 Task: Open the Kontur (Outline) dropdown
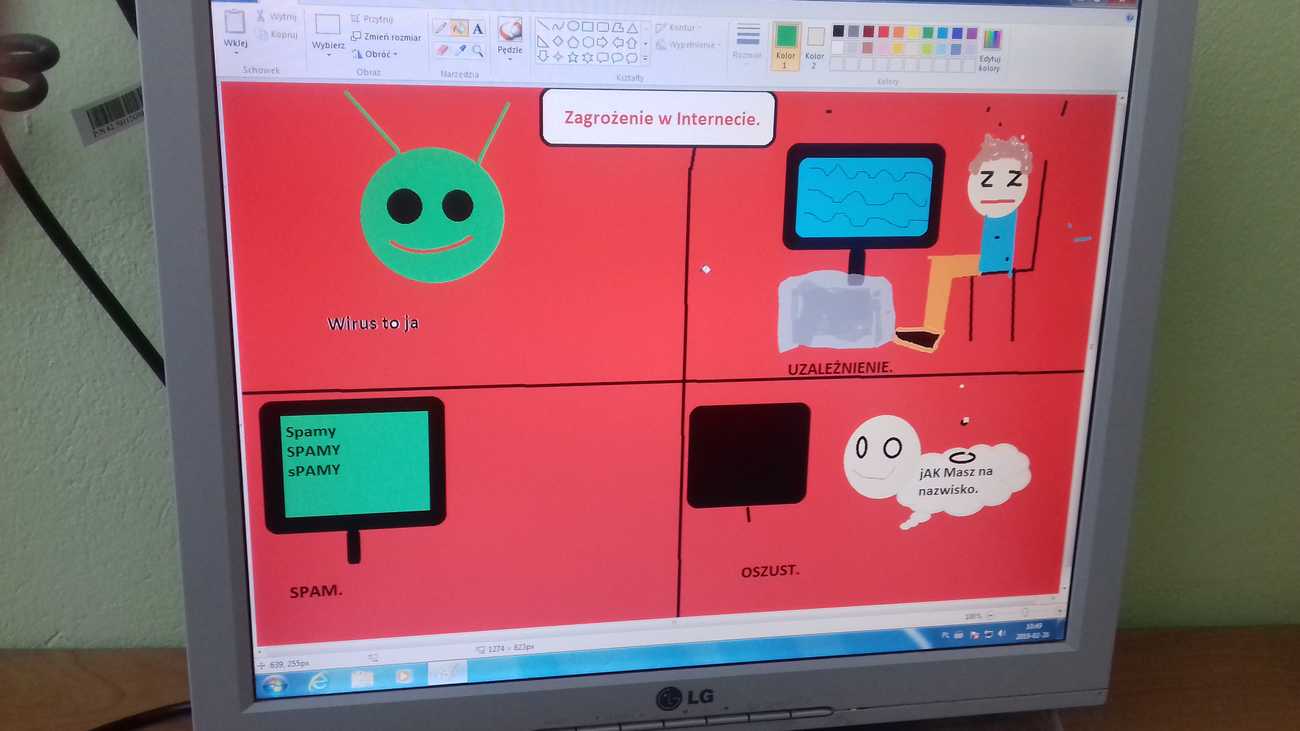click(x=678, y=27)
